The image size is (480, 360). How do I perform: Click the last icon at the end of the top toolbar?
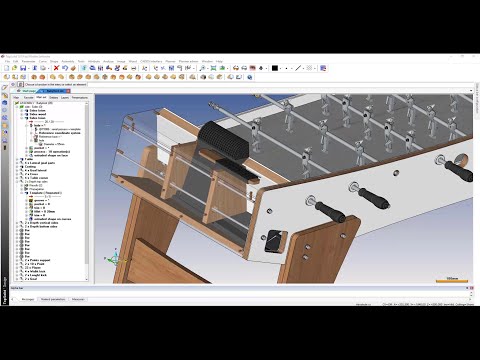[x=323, y=68]
